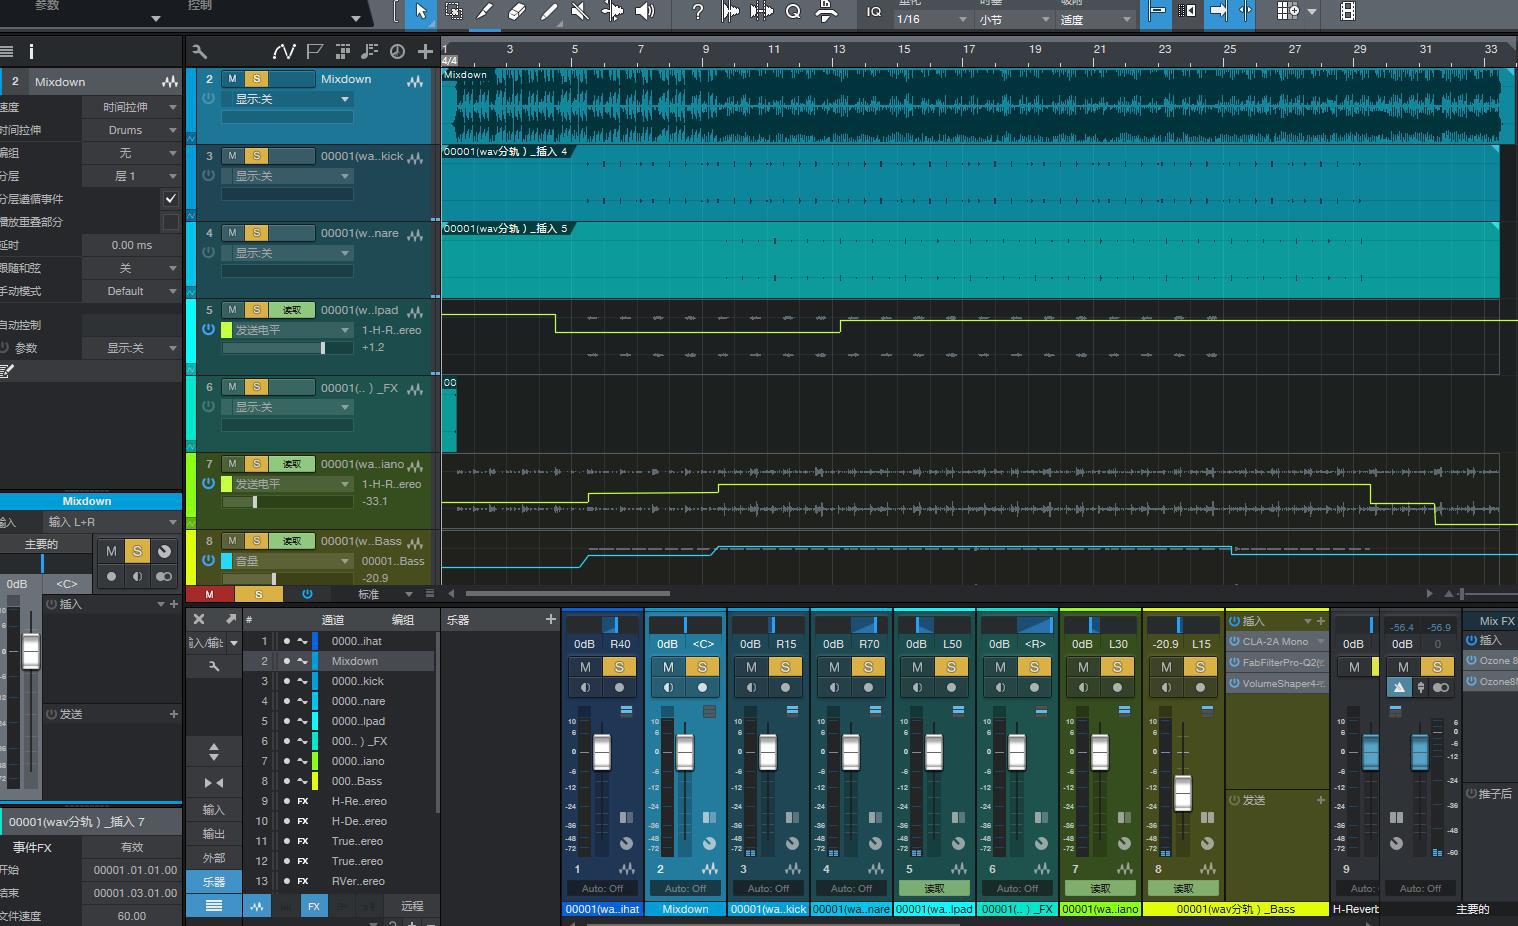Image resolution: width=1518 pixels, height=926 pixels.
Task: Open the global clock tempo icon
Action: [397, 52]
